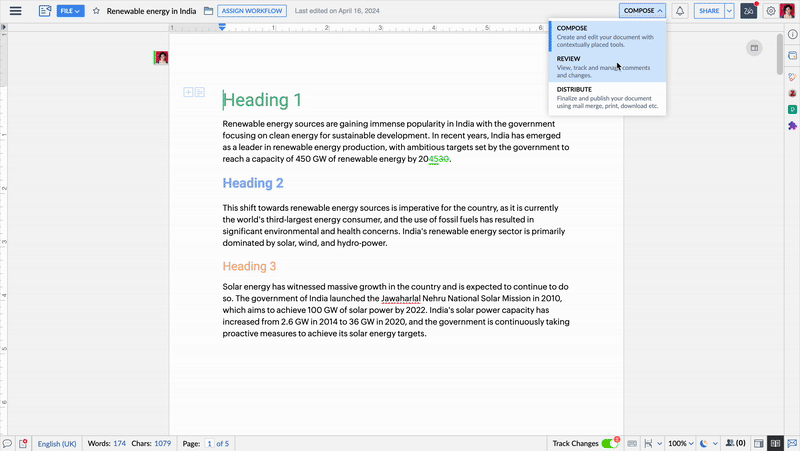
Task: Open the settings gear icon
Action: pyautogui.click(x=771, y=11)
